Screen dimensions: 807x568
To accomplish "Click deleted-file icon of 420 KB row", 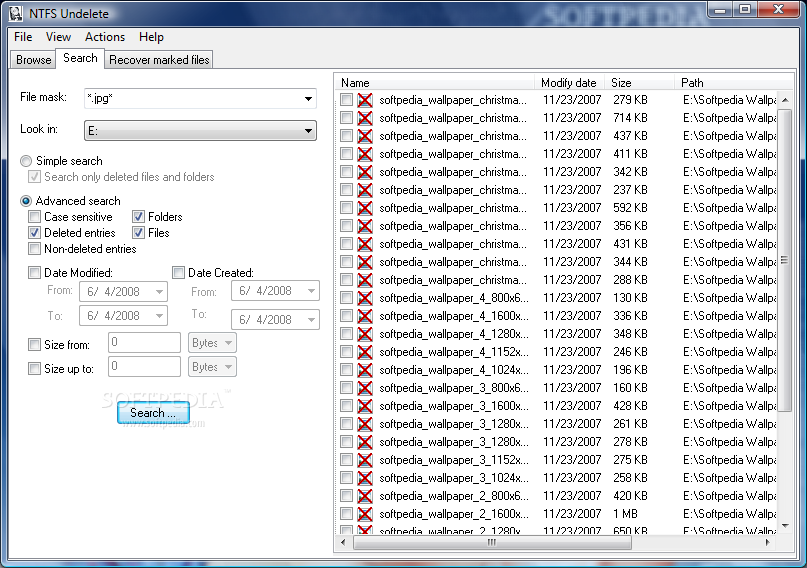I will 365,496.
